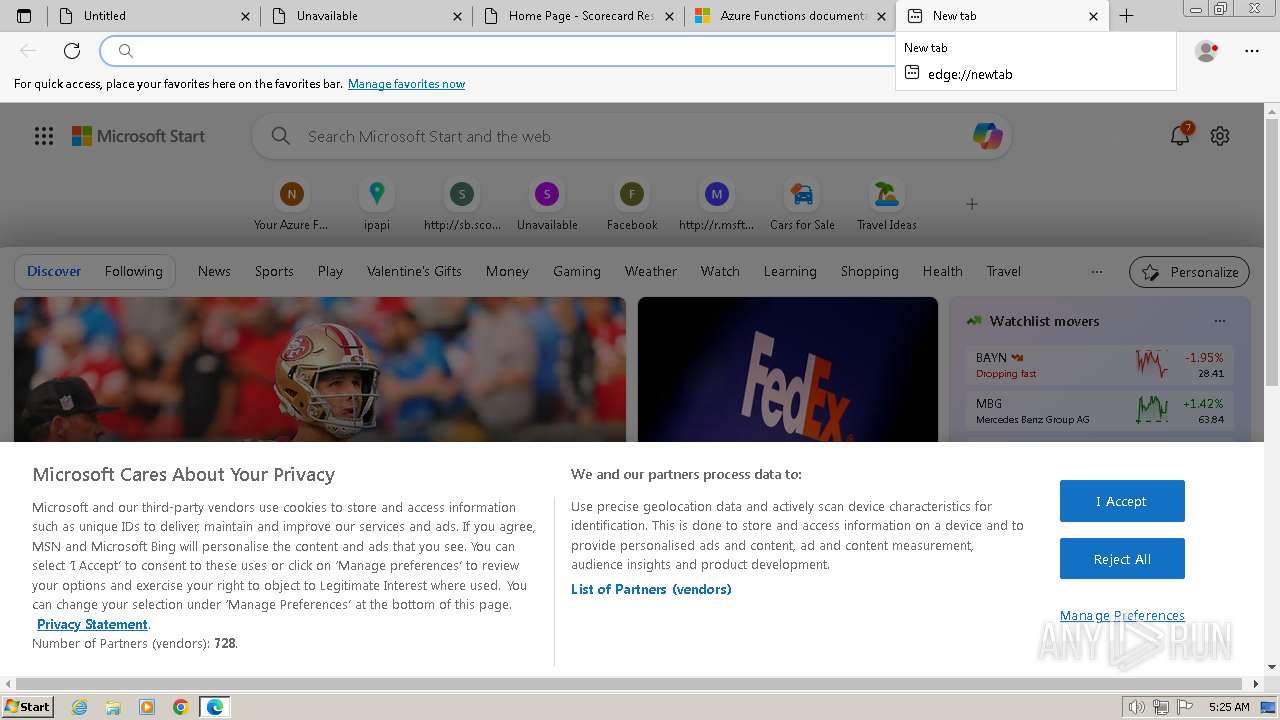Screen dimensions: 1280x720
Task: Open the Privacy Statement link
Action: tap(92, 624)
